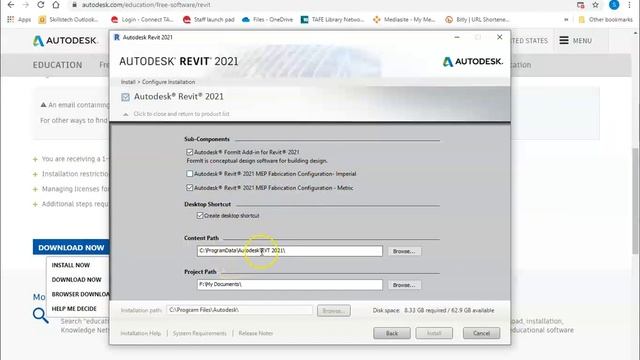Click to close and return to product list
Viewport: 640px width, 360px height.
[x=181, y=114]
